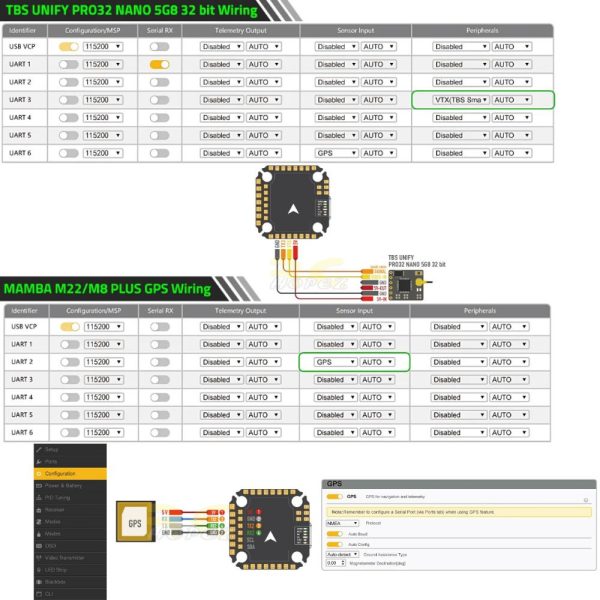The image size is (600, 600).
Task: Click Serial RX column header in Mamba table
Action: pyautogui.click(x=160, y=311)
